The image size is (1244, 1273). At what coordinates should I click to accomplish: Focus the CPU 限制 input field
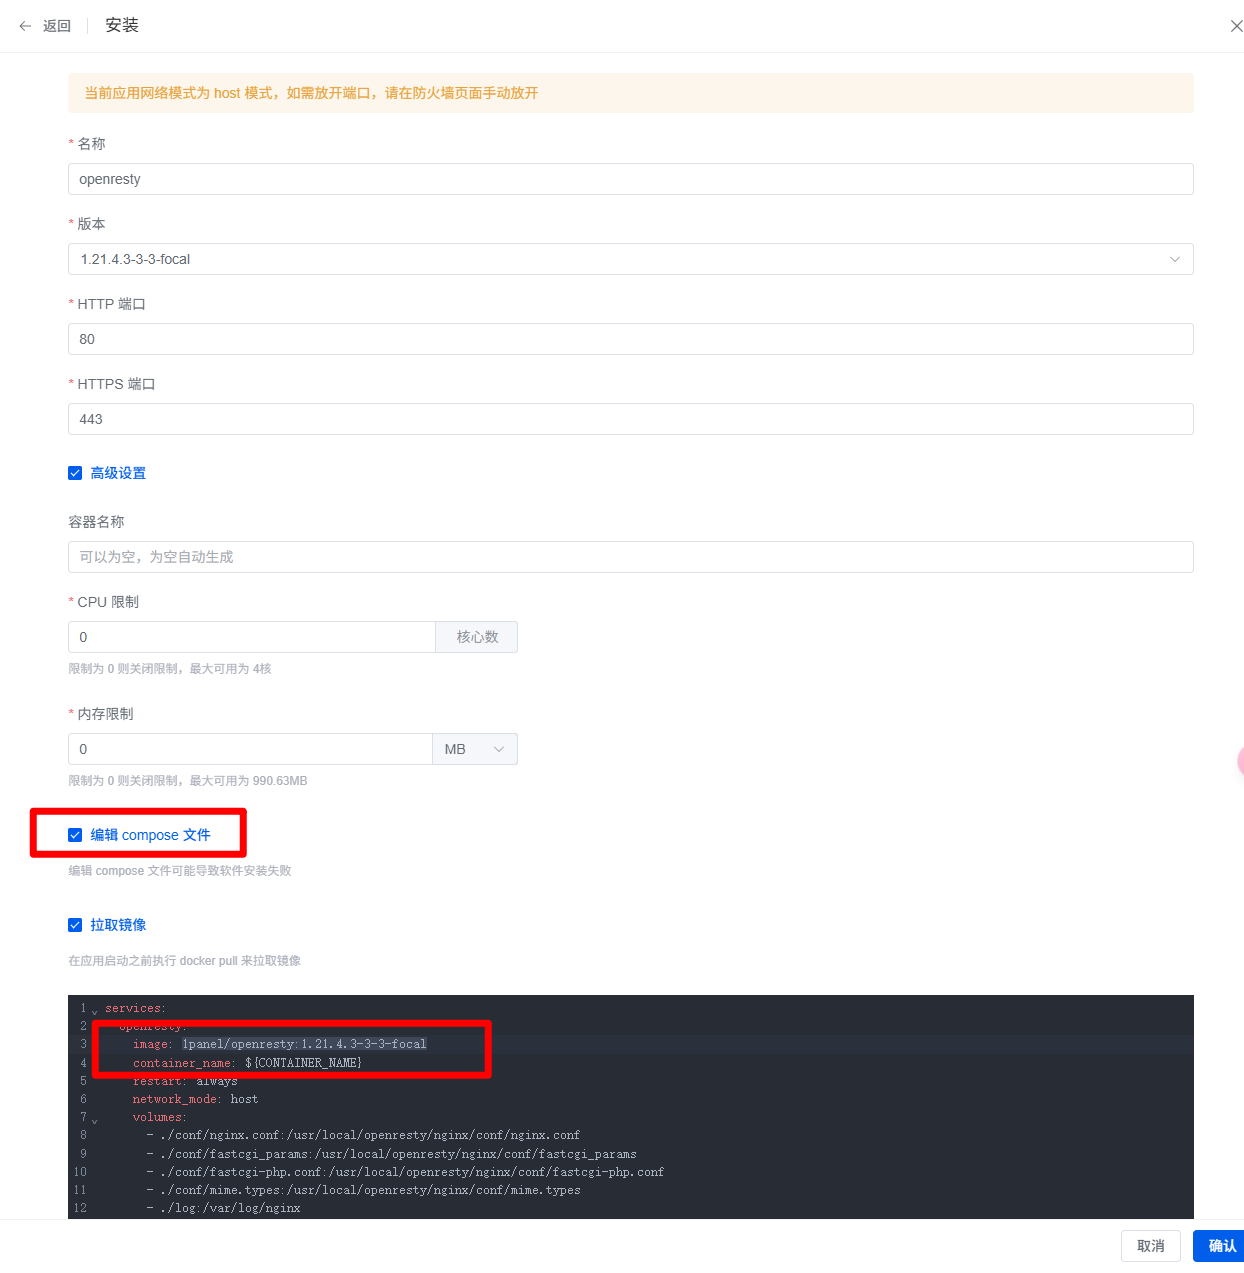pos(251,637)
